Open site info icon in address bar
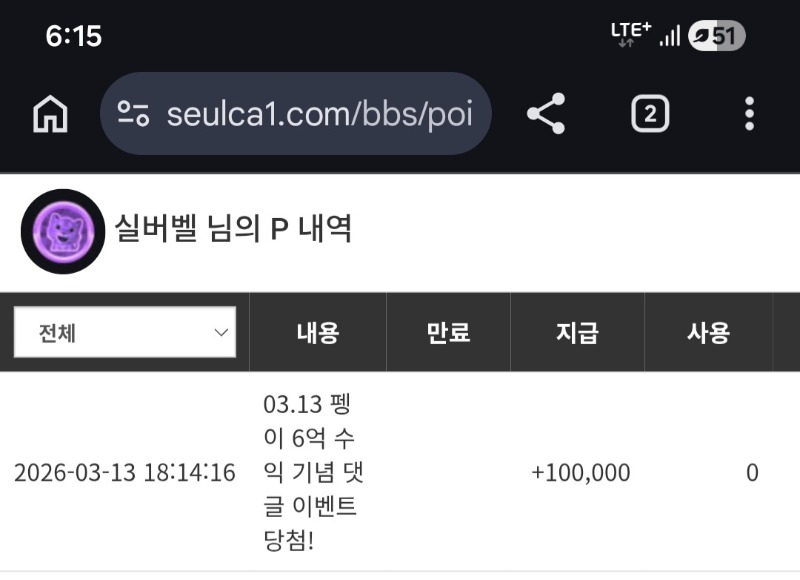This screenshot has width=800, height=580. coord(133,114)
